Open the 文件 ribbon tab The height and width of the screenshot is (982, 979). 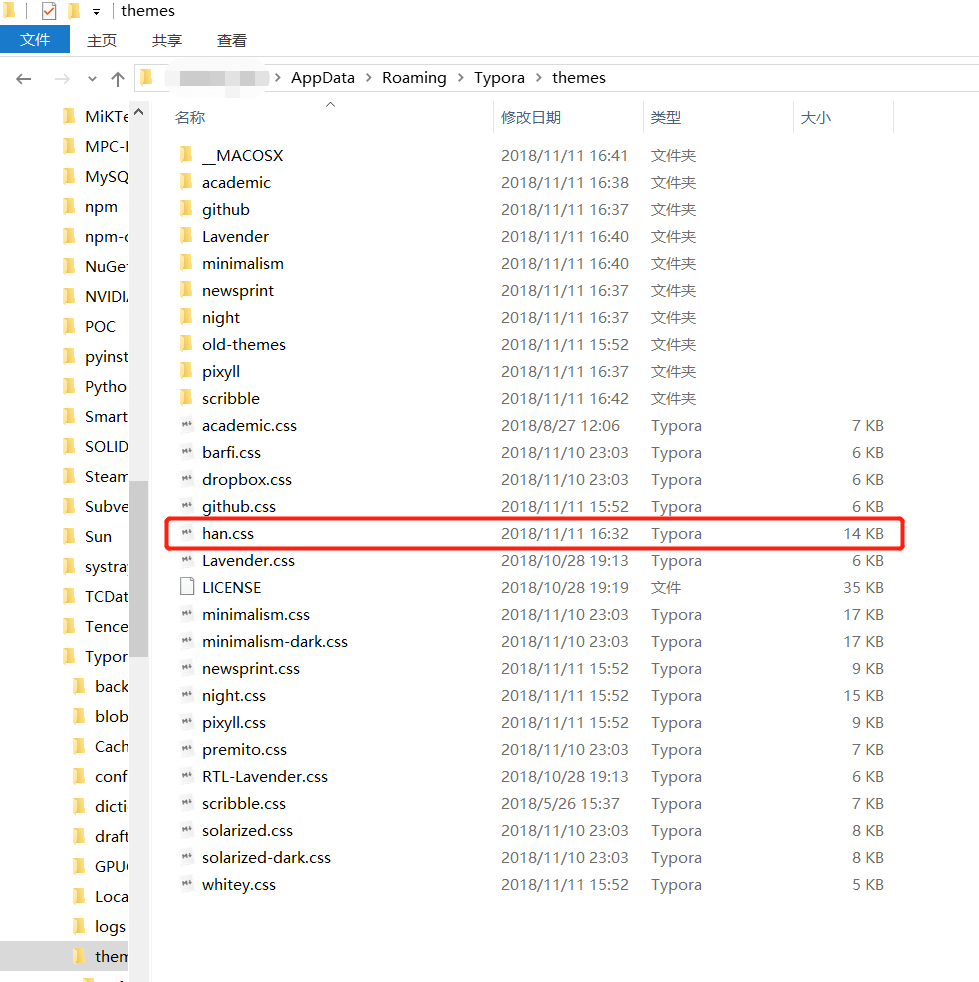[35, 40]
